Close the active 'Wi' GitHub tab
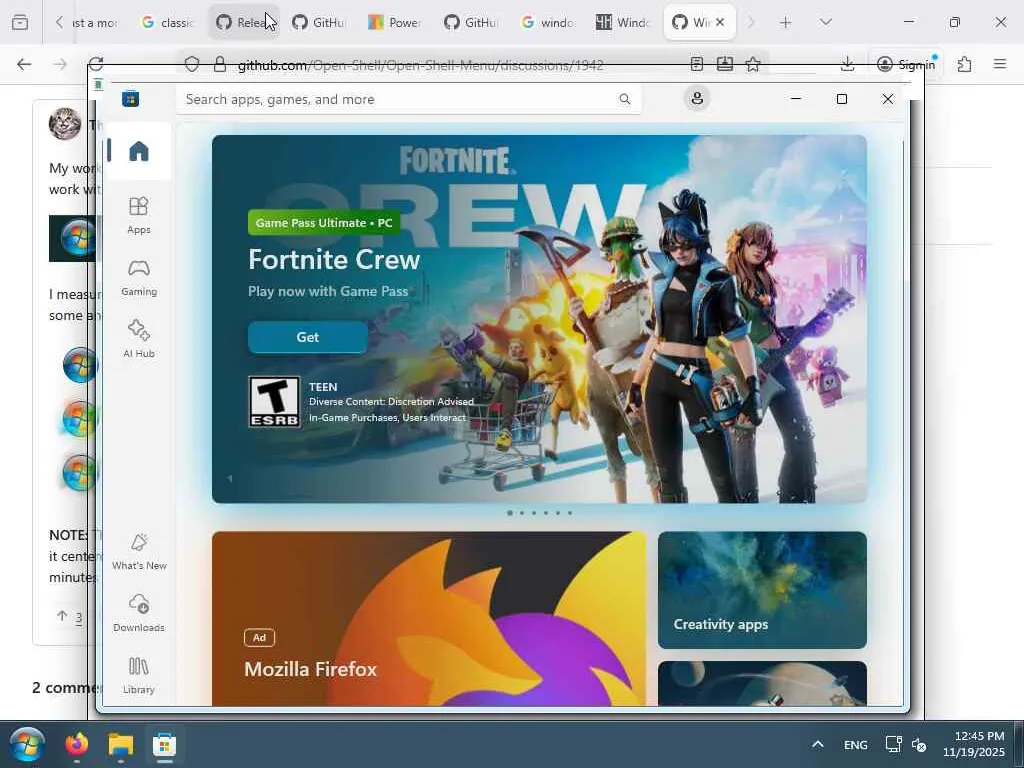1024x768 pixels. click(x=720, y=22)
